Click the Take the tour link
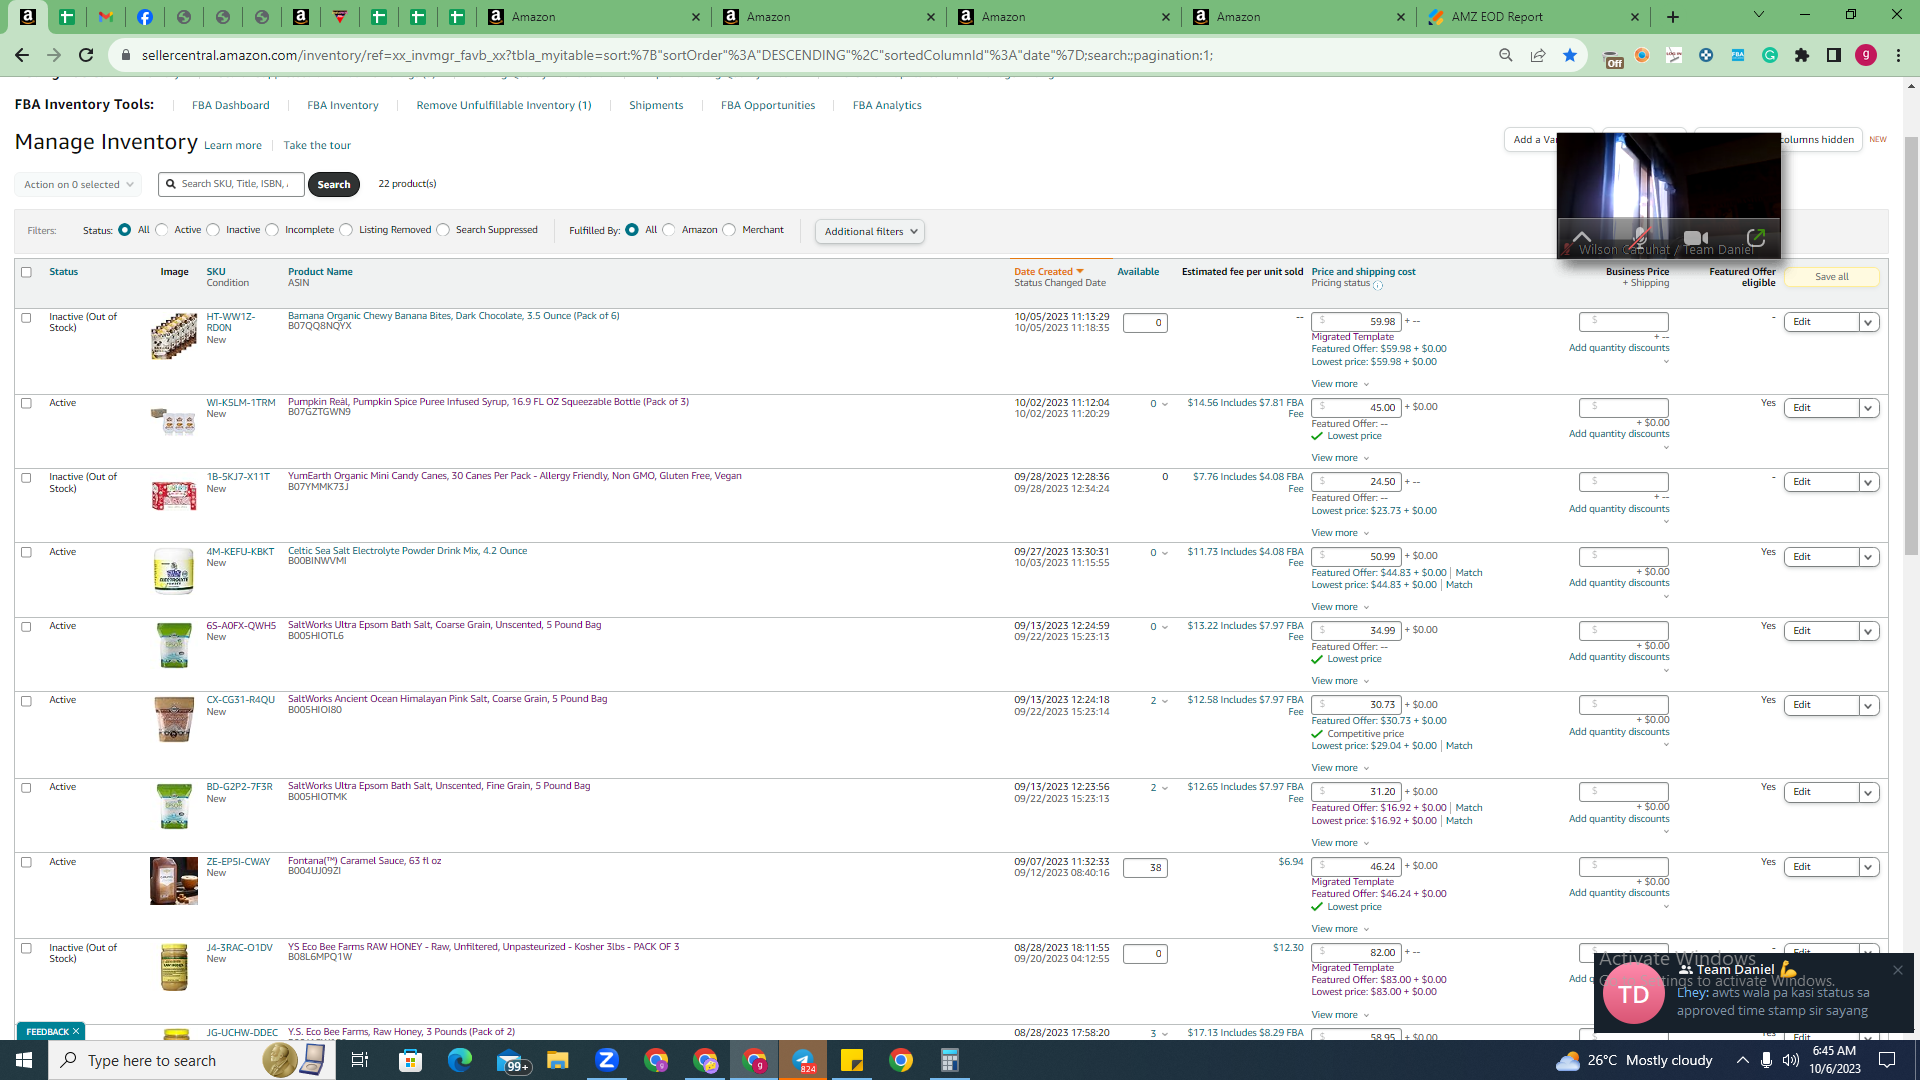Screen dimensions: 1920x1080 point(317,146)
